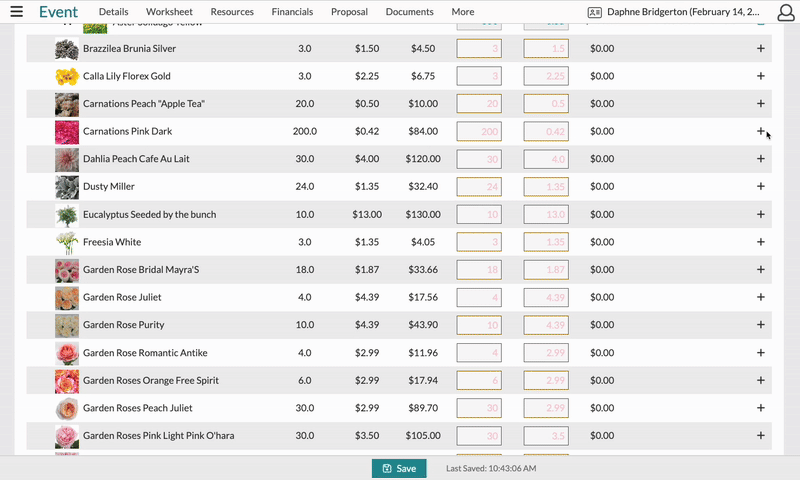Click plus icon for Brazzilea Brunia Silver

(761, 48)
